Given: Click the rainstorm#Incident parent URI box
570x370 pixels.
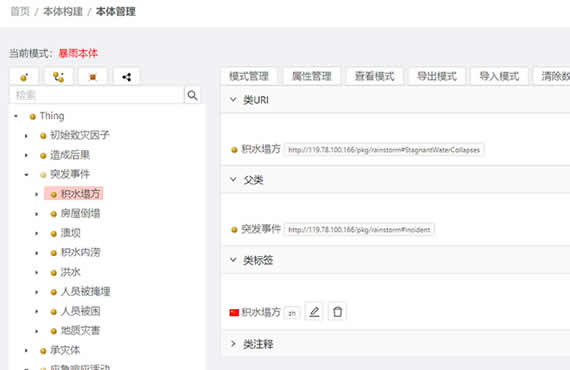Looking at the screenshot, I should pyautogui.click(x=359, y=229).
